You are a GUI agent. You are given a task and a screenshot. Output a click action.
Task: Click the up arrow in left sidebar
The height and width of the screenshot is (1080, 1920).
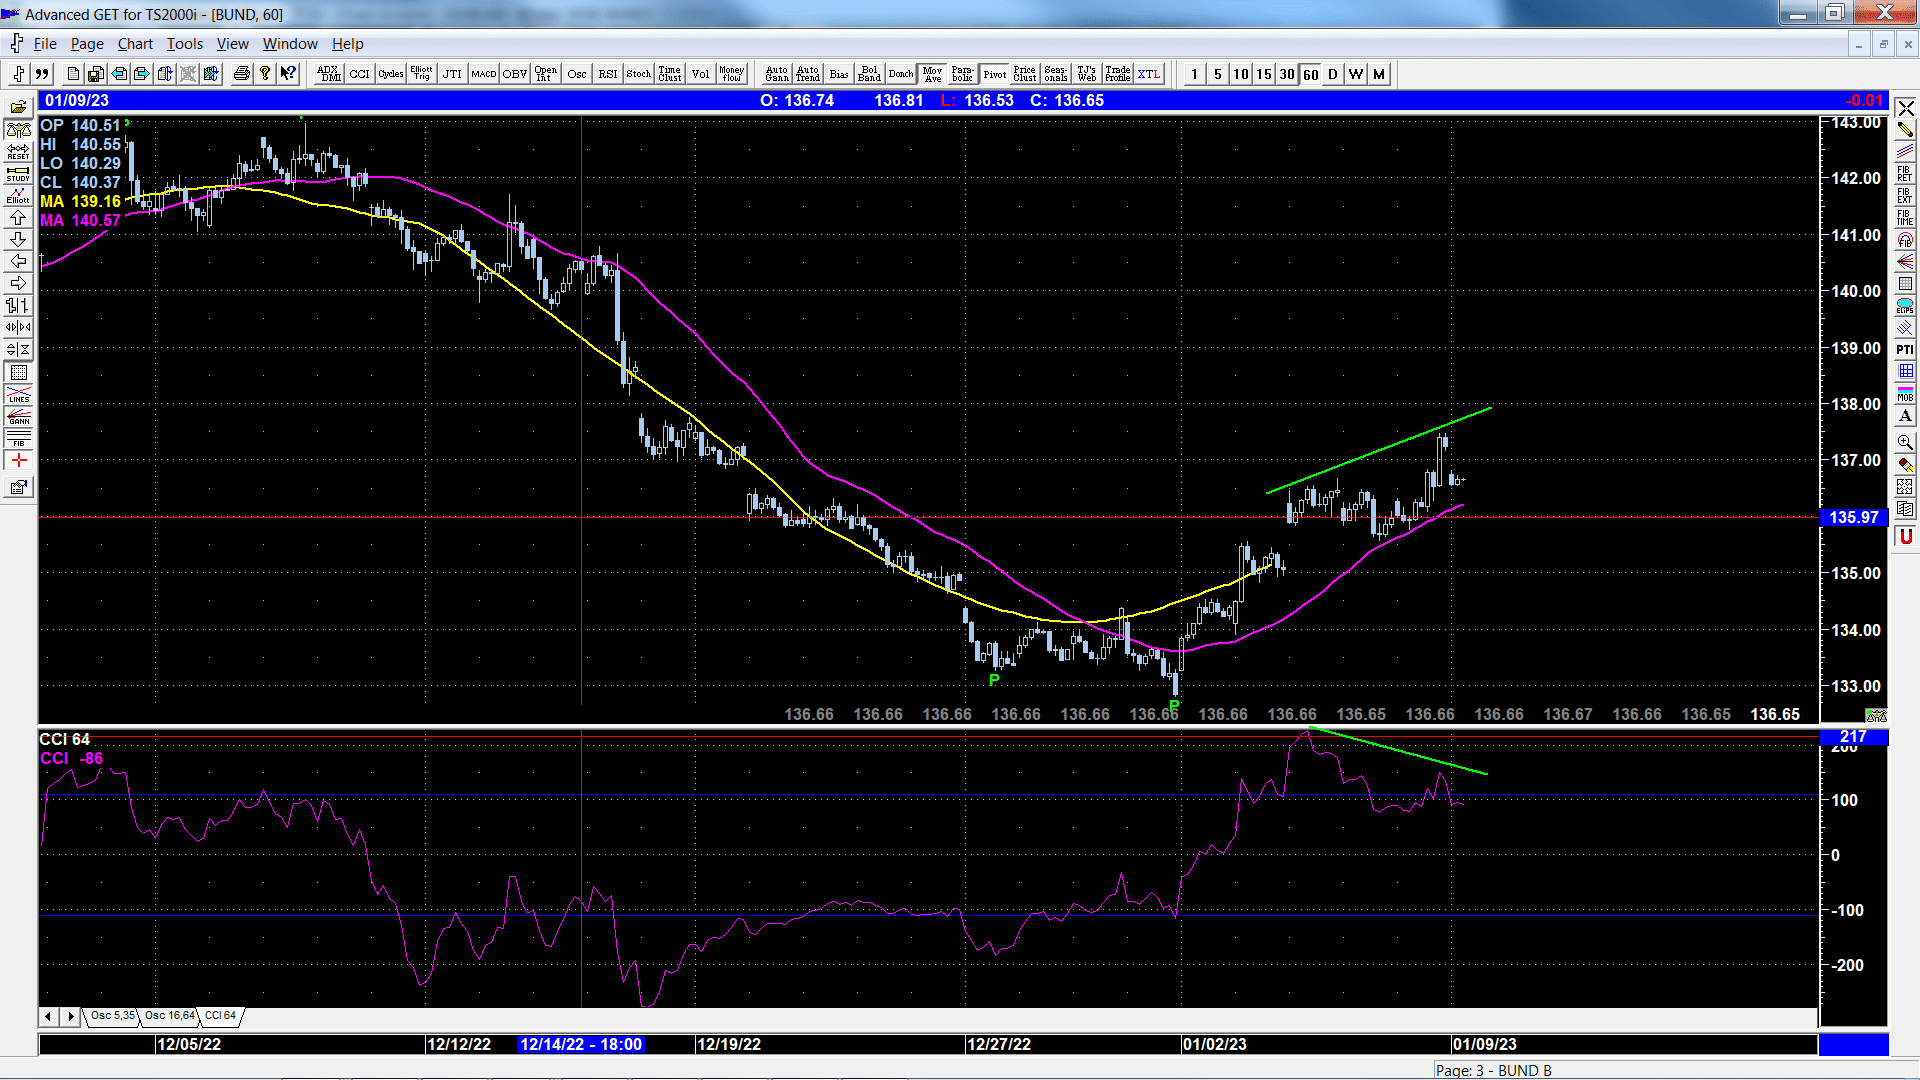pyautogui.click(x=18, y=218)
